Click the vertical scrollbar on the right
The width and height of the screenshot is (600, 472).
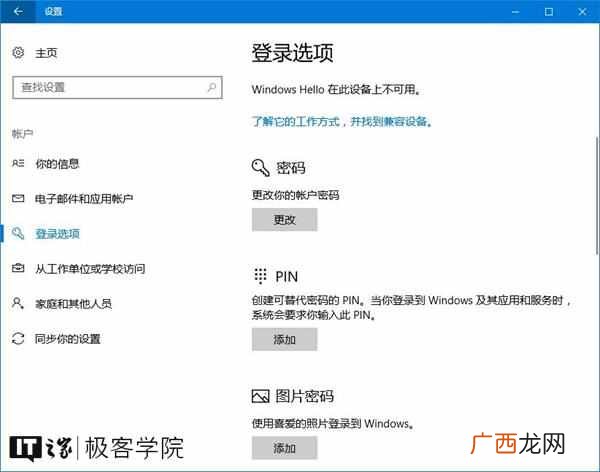[597, 195]
